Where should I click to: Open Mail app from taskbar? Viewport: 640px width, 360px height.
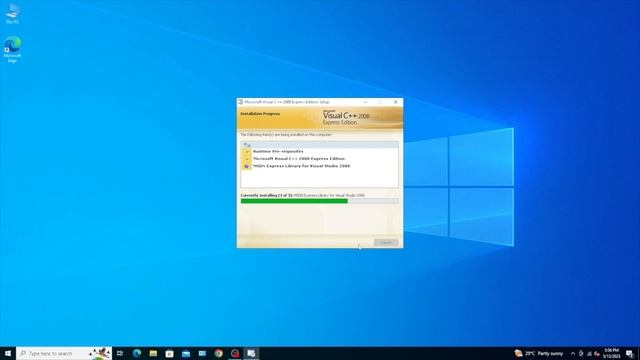(x=186, y=353)
